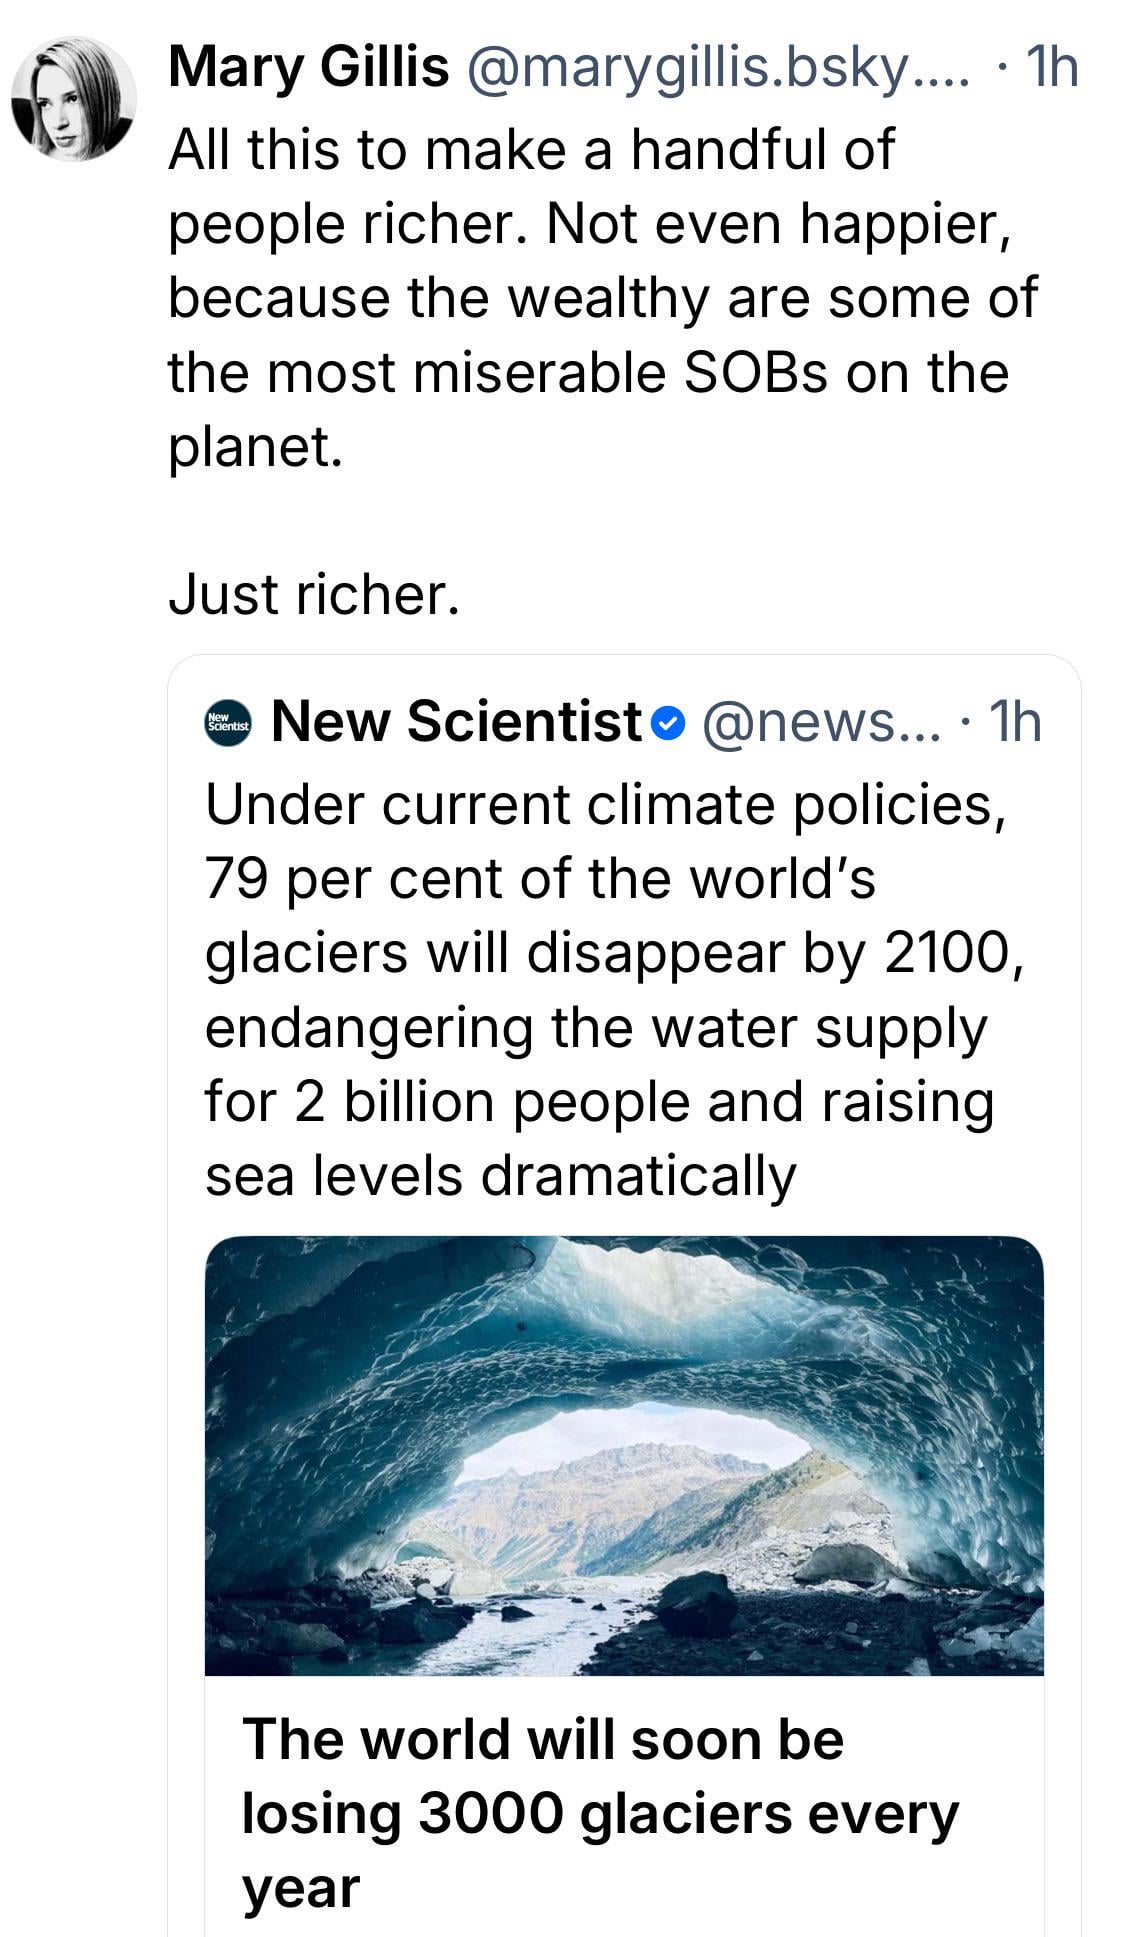Image resolution: width=1127 pixels, height=1937 pixels.
Task: Click the 'people richer. Not even happier' line
Action: coord(590,223)
